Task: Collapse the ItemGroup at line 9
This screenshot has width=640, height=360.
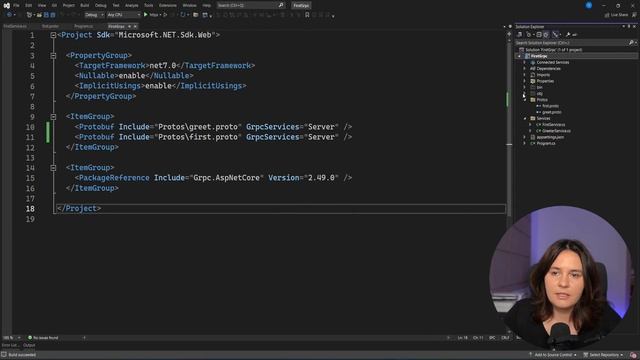Action: coord(53,117)
